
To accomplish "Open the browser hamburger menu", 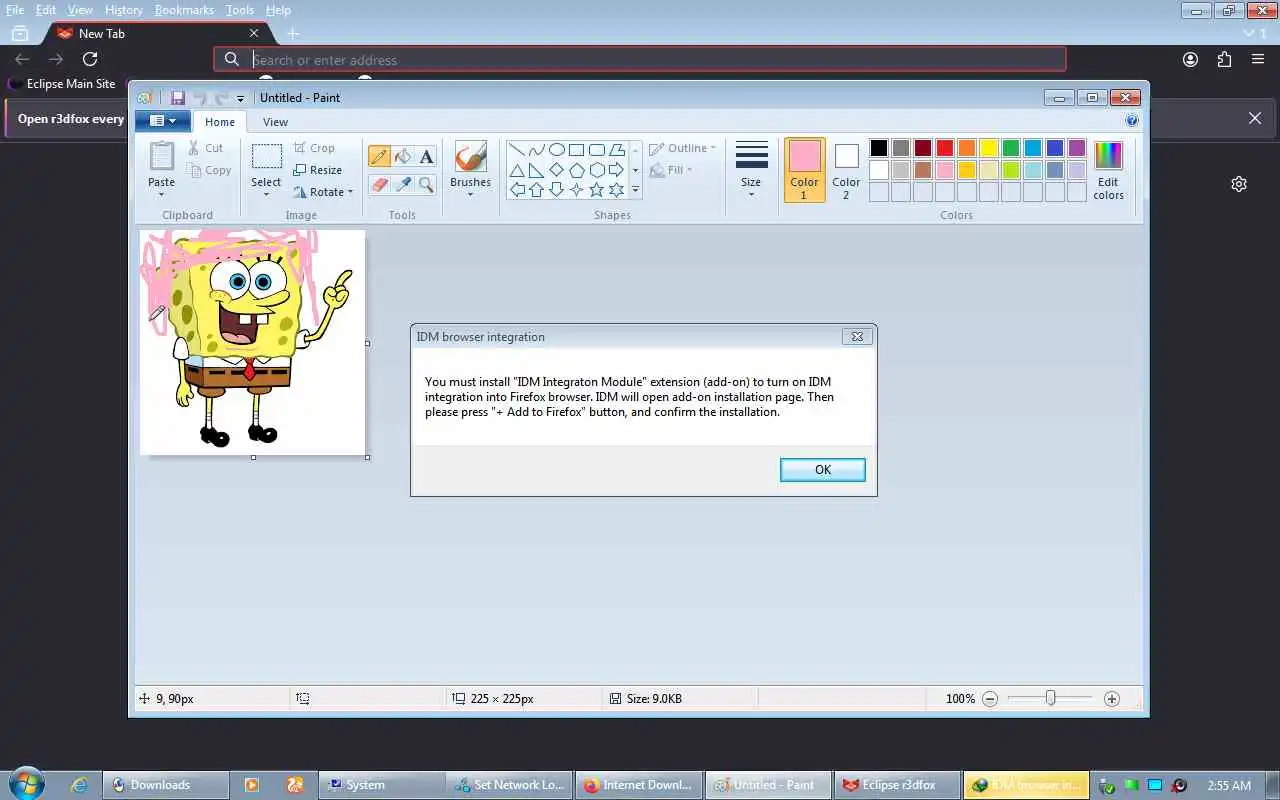I will (1258, 60).
